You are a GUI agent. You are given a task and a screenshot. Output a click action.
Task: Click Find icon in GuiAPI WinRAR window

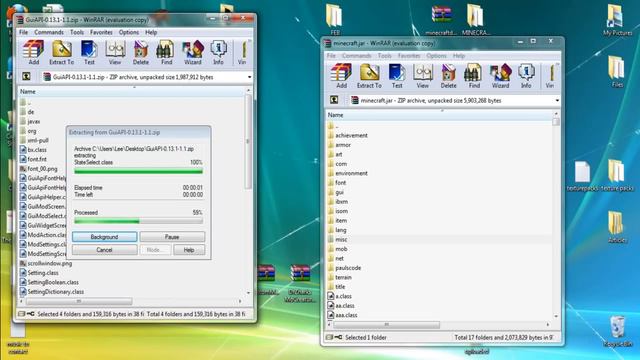point(166,52)
